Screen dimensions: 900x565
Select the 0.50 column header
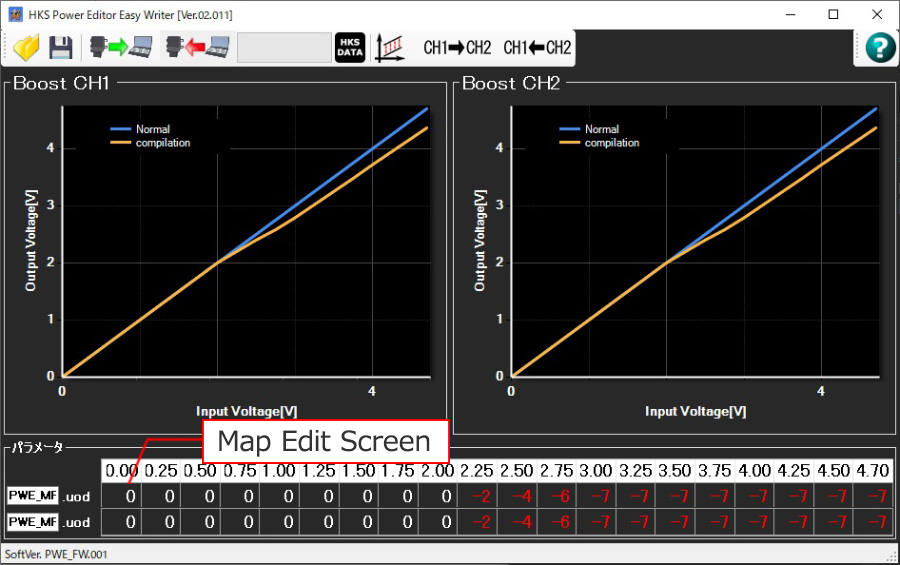tap(200, 471)
